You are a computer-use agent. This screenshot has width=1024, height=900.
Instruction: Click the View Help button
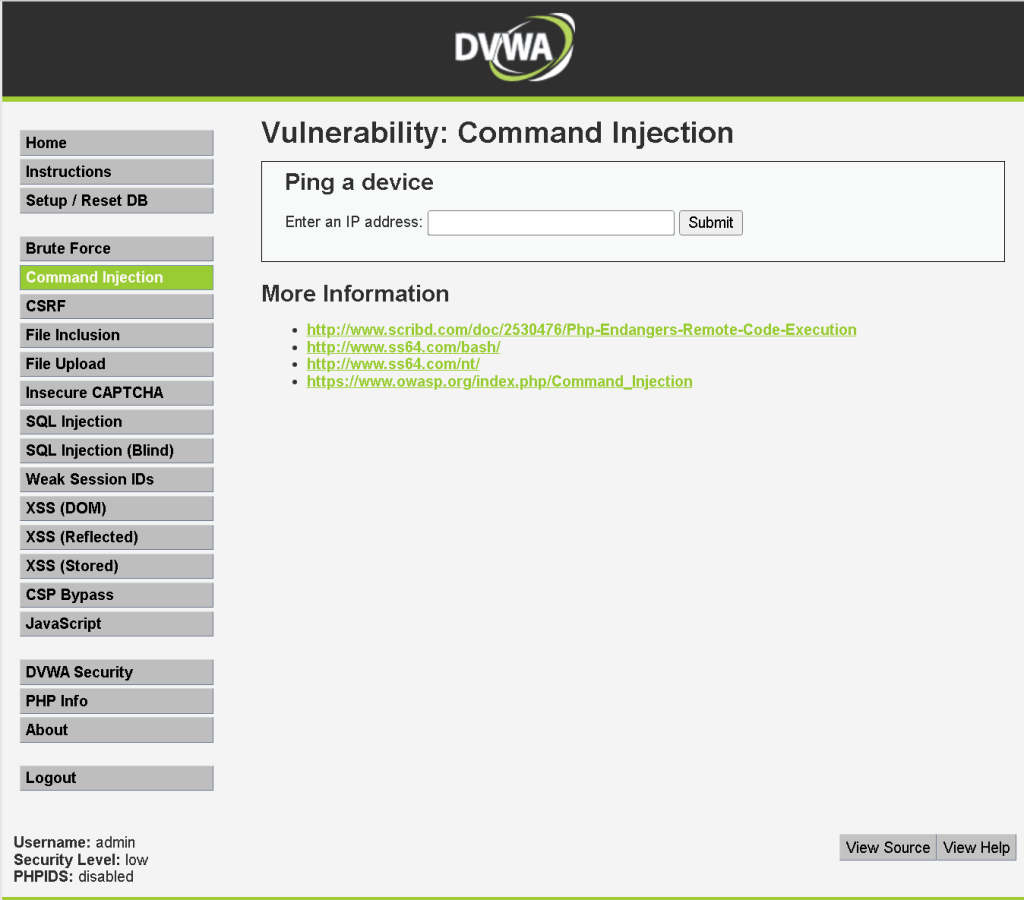click(x=976, y=848)
